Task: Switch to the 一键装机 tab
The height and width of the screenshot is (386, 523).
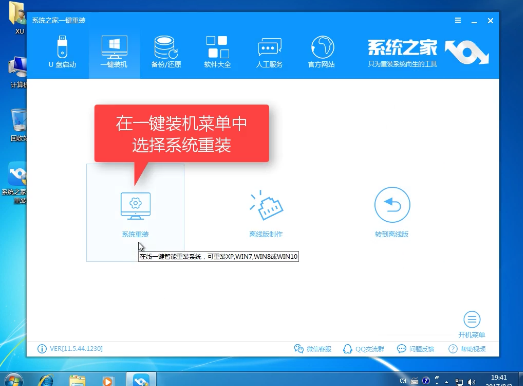Action: pos(114,52)
